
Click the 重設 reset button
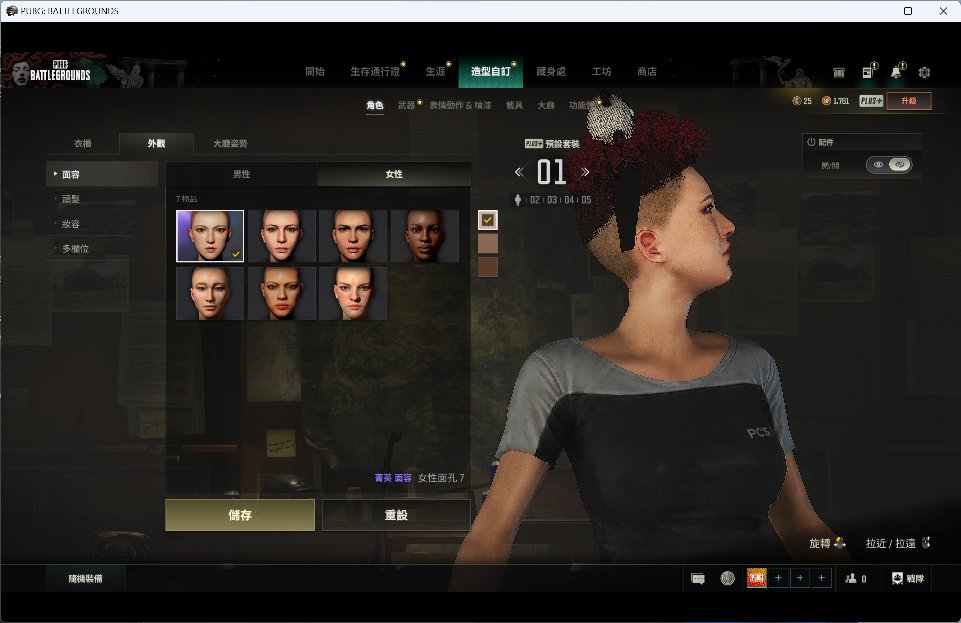coord(396,515)
